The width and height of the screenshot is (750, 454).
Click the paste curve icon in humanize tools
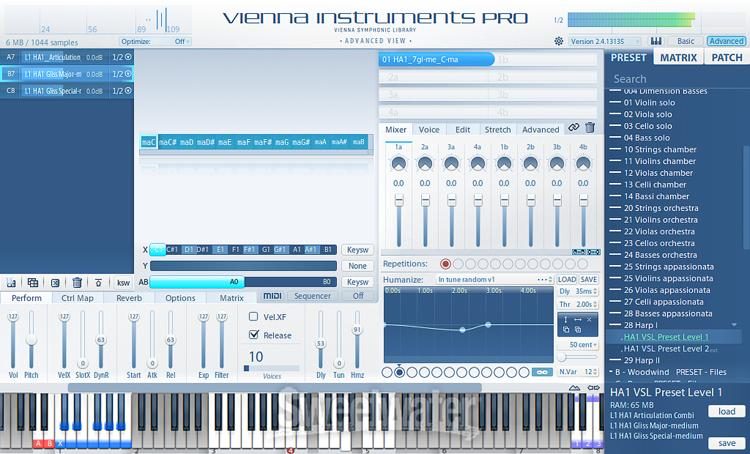click(578, 330)
